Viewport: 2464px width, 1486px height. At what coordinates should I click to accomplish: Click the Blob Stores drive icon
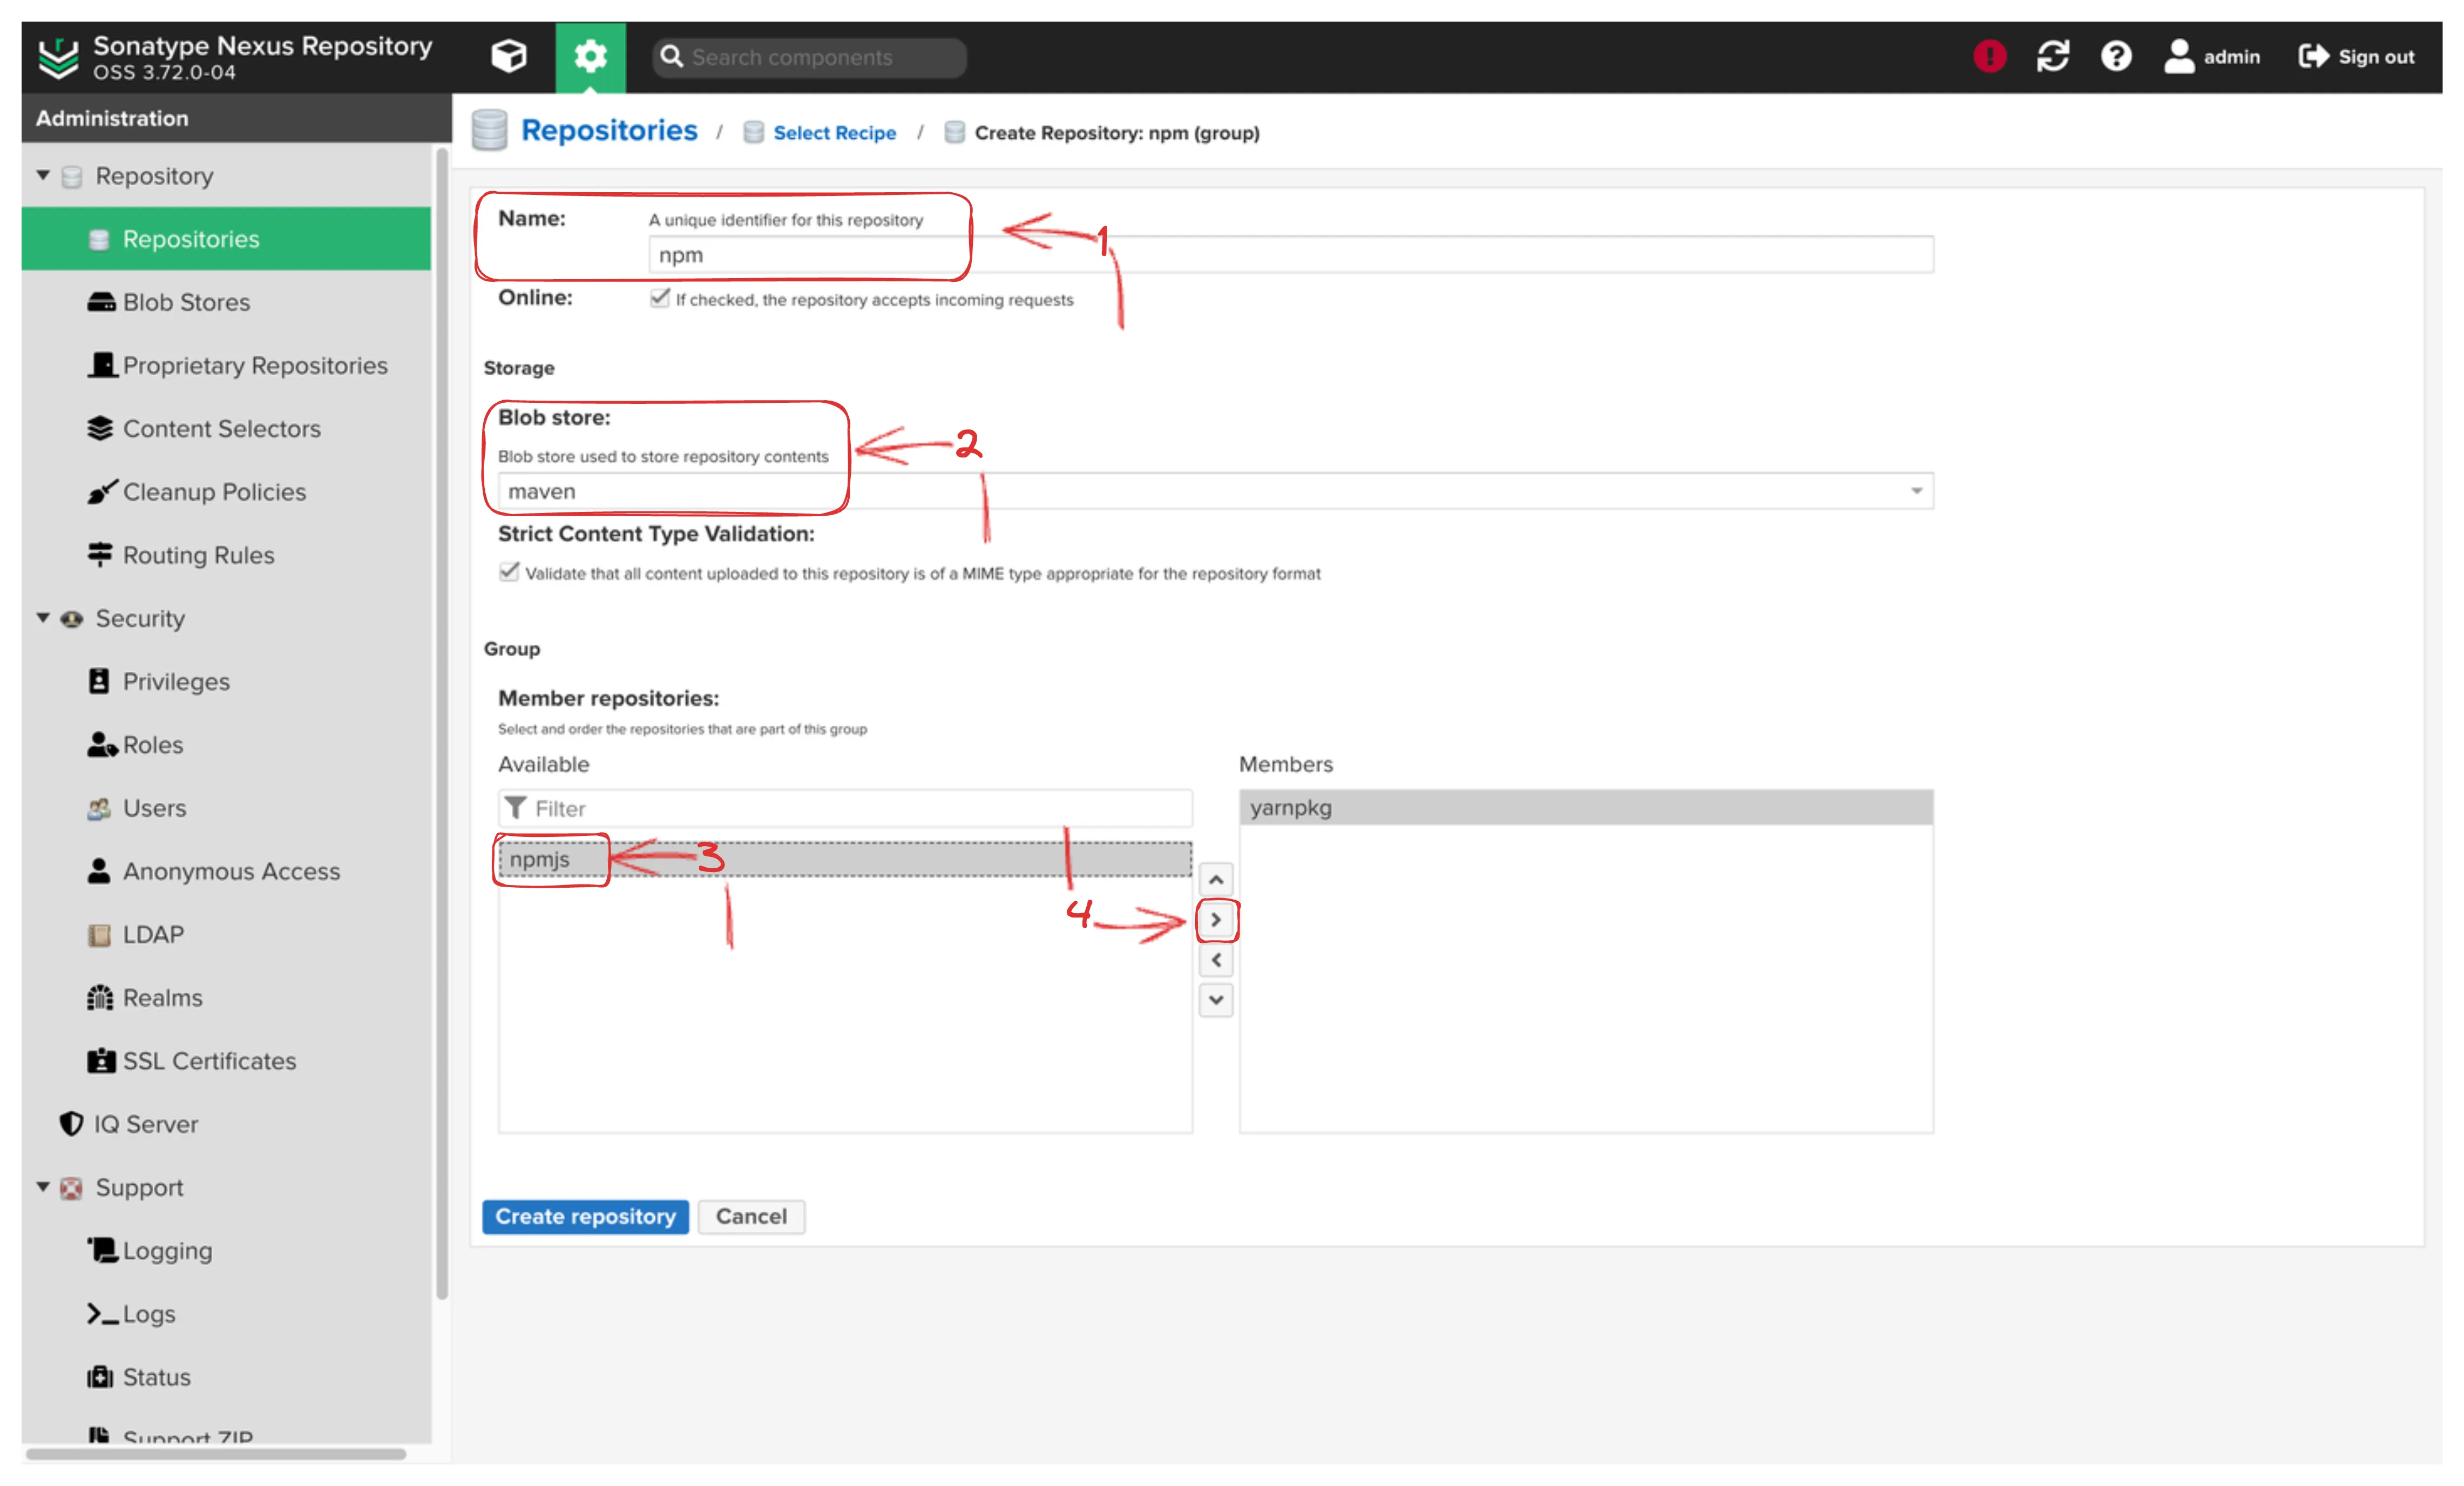[101, 302]
